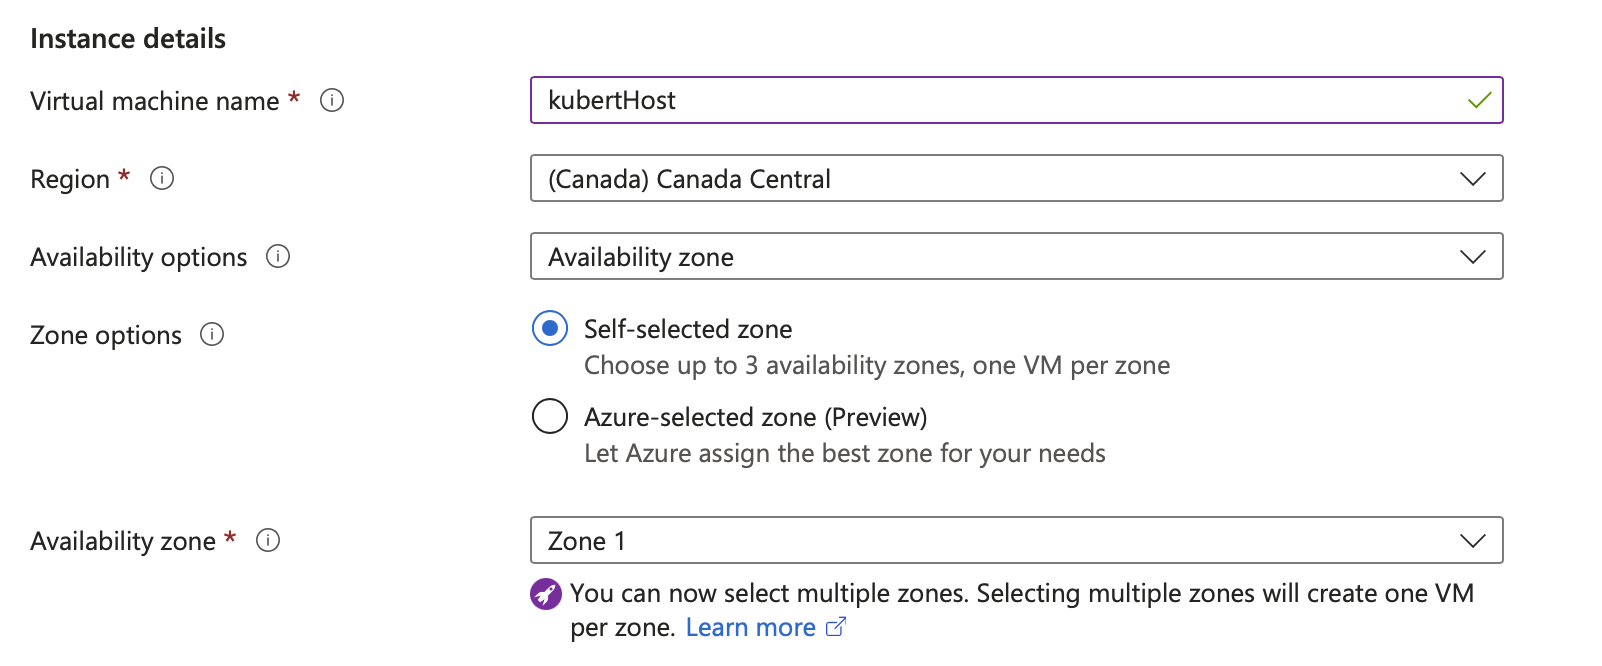Click info icon beside Virtual machine name
This screenshot has width=1602, height=666.
332,100
